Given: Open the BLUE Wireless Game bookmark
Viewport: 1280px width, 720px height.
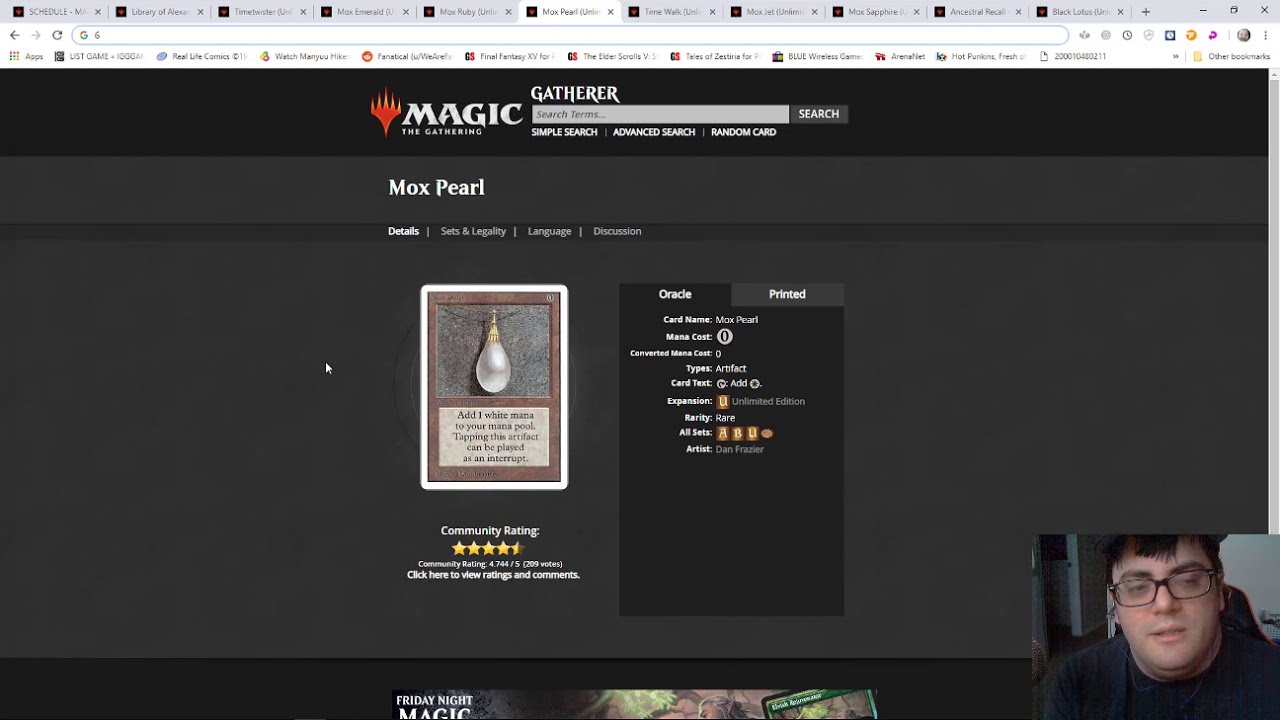Looking at the screenshot, I should [x=817, y=56].
